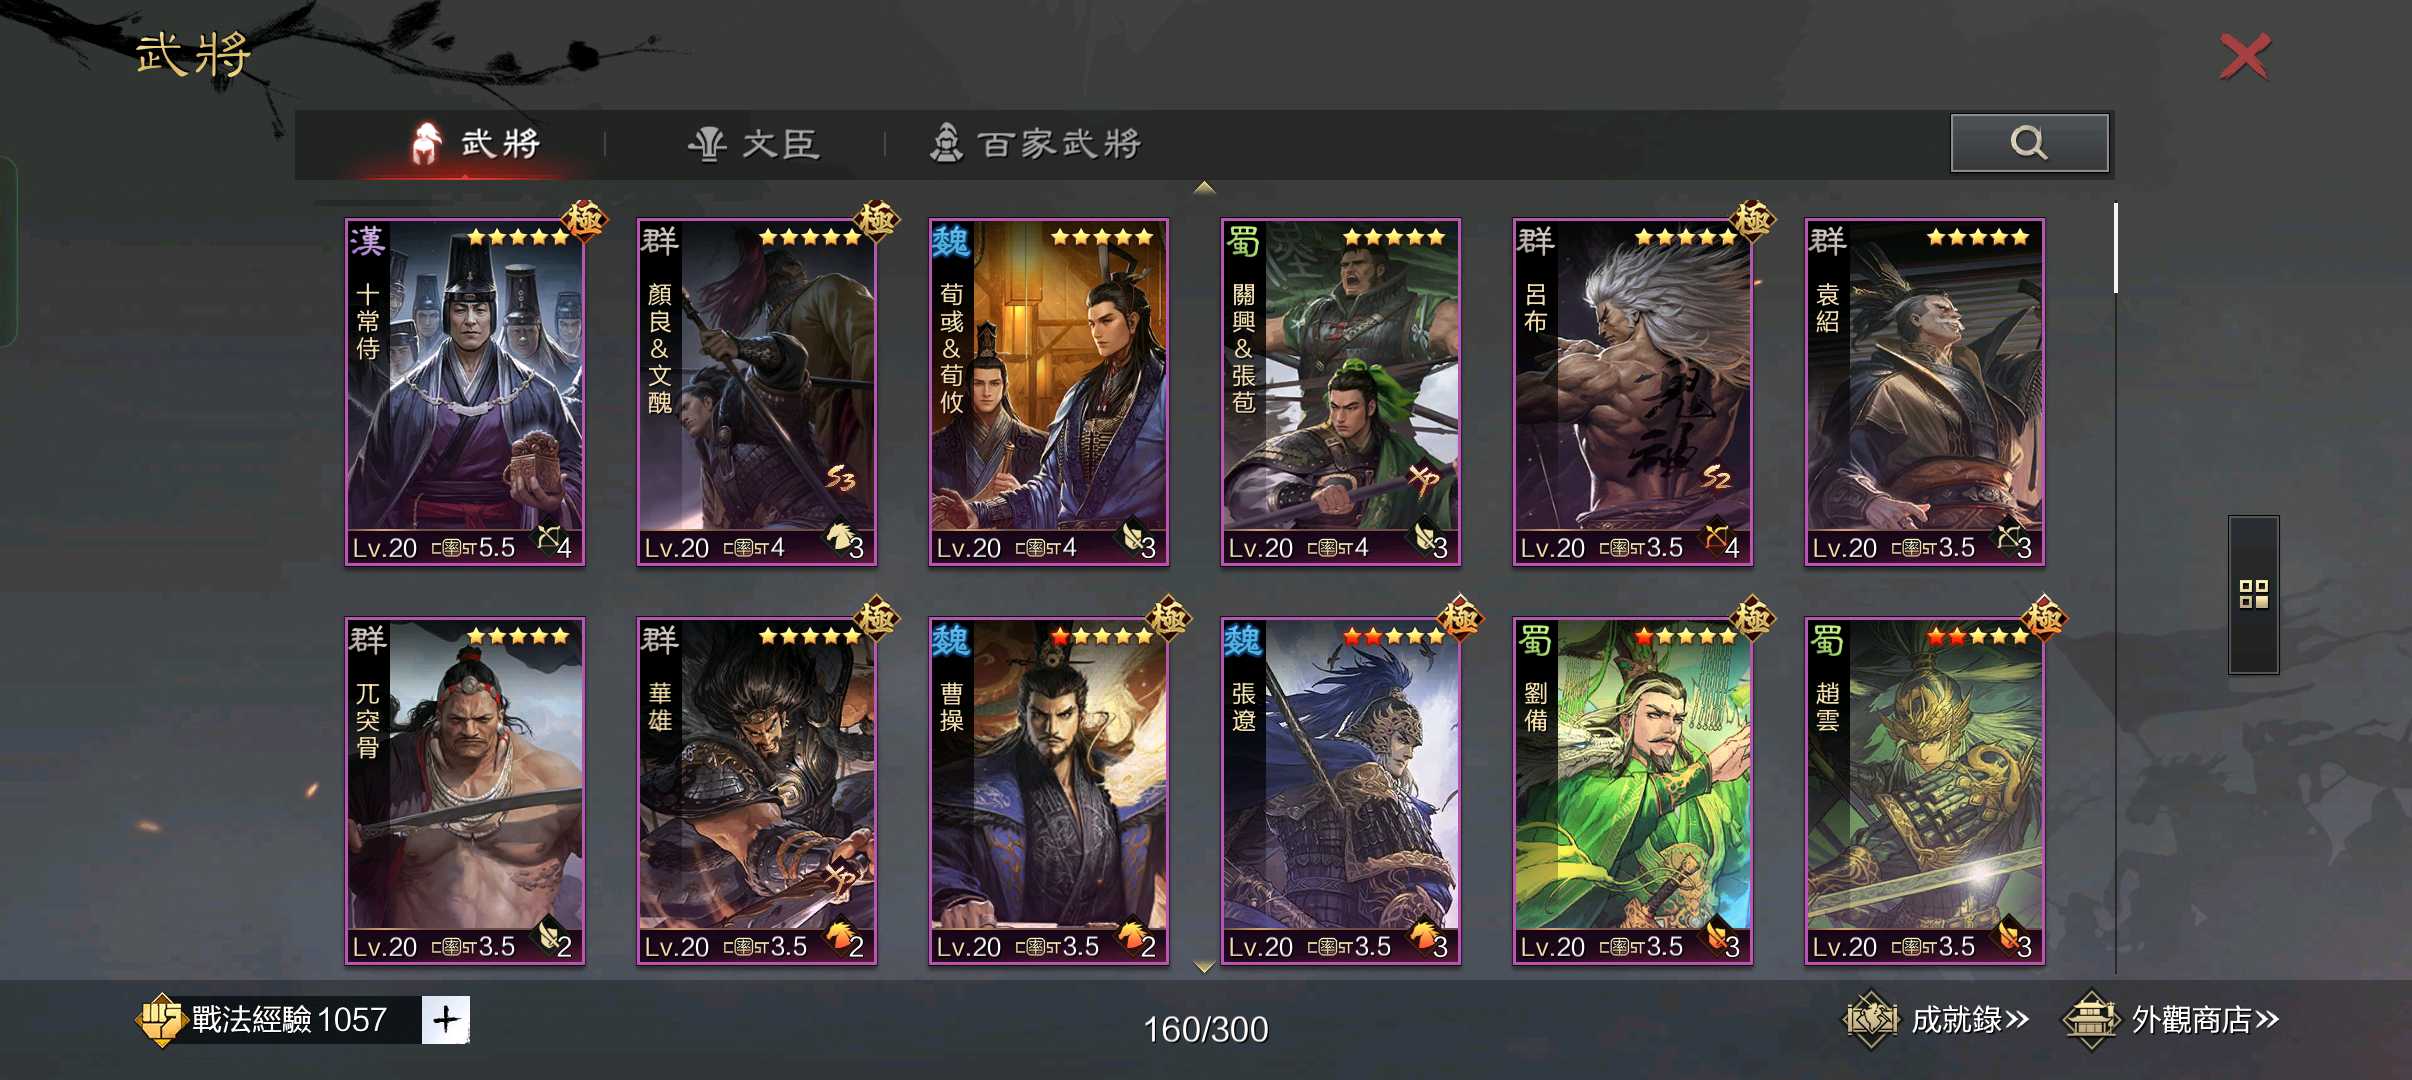This screenshot has height=1080, width=2412.
Task: Select the 武將 tab
Action: [x=476, y=144]
